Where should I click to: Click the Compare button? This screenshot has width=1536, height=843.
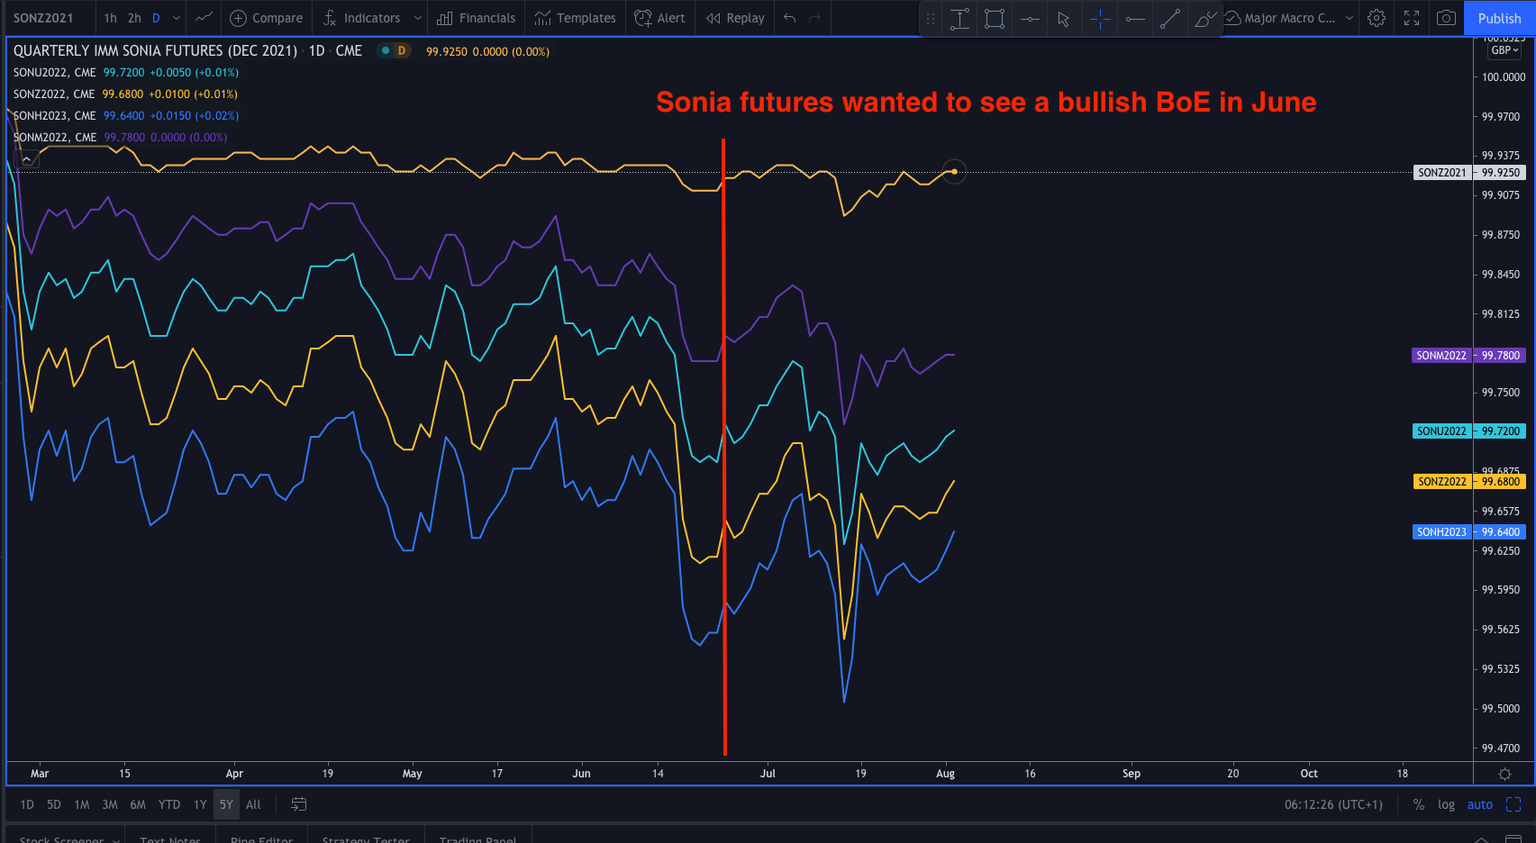click(x=266, y=18)
